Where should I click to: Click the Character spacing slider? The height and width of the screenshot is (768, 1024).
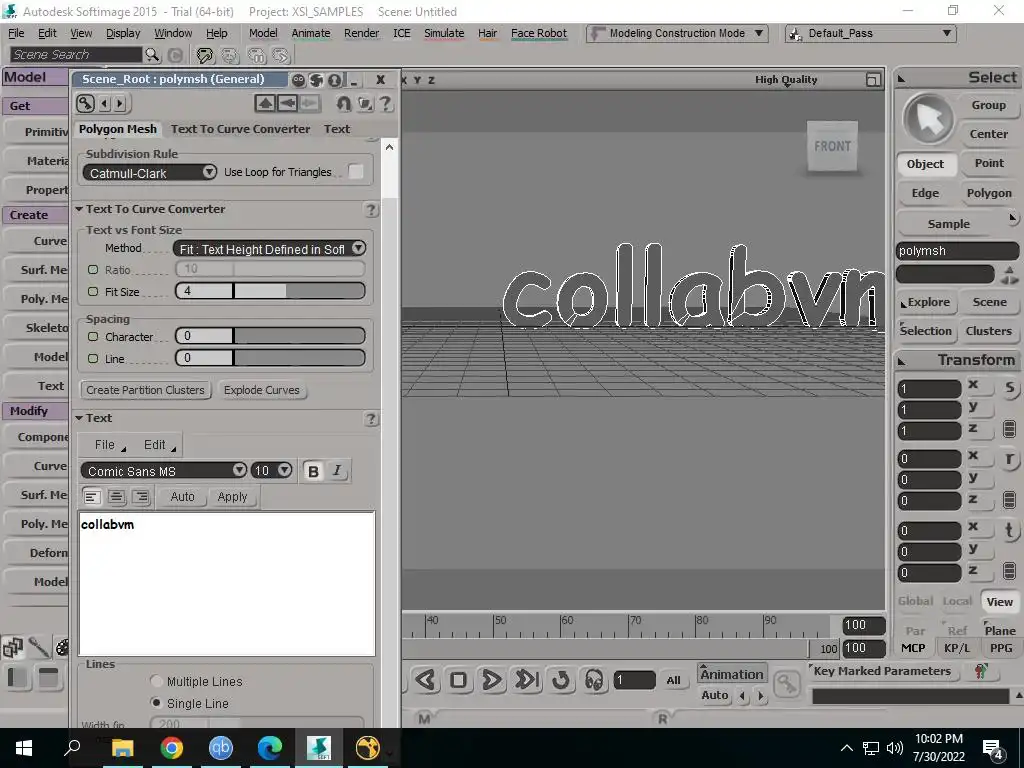[x=299, y=336]
